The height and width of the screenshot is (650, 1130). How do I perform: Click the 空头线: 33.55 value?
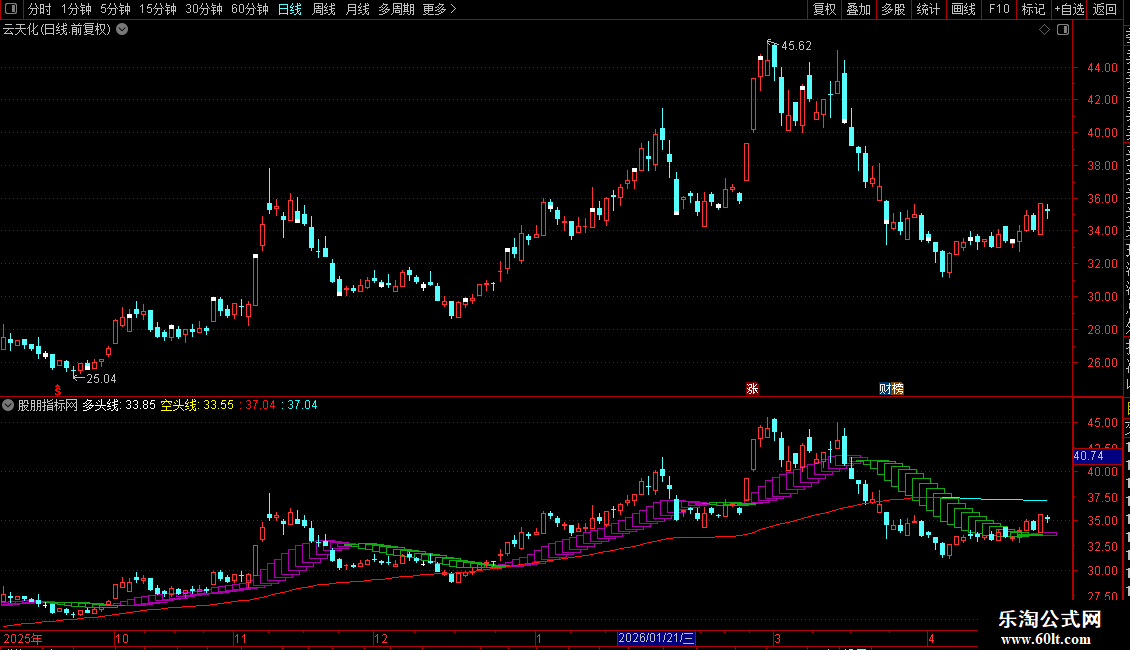click(197, 405)
